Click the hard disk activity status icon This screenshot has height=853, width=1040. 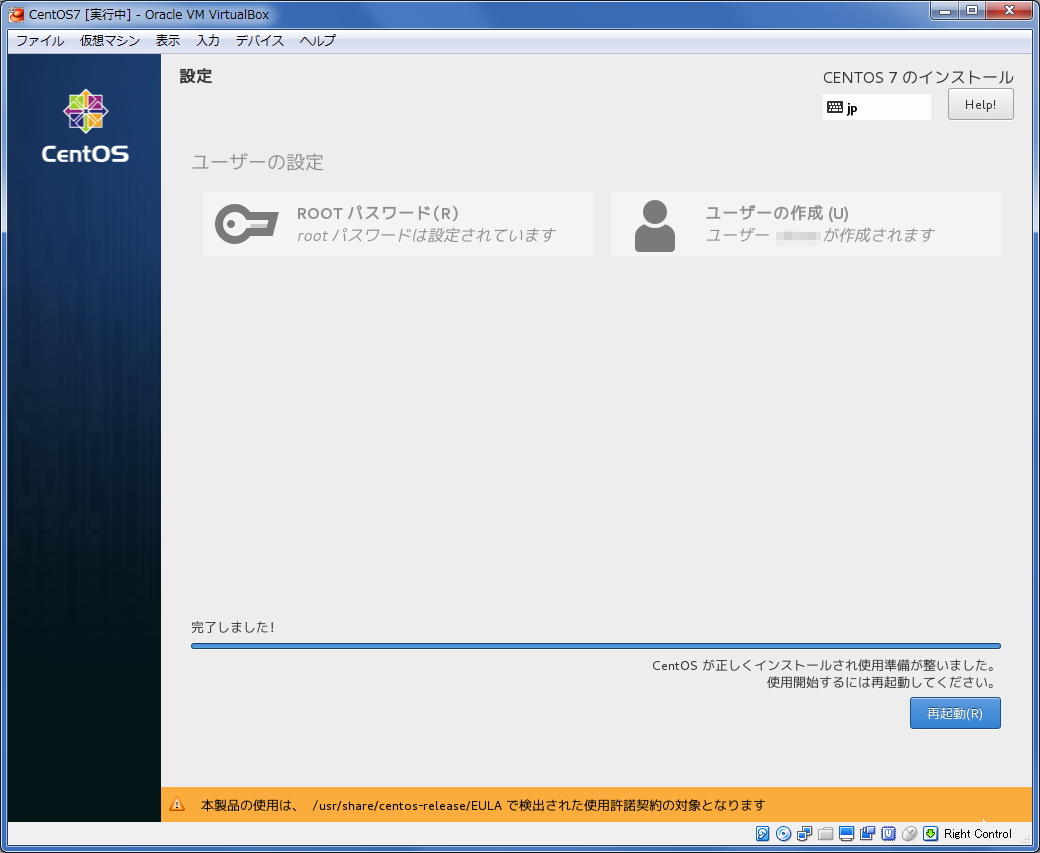pos(763,834)
